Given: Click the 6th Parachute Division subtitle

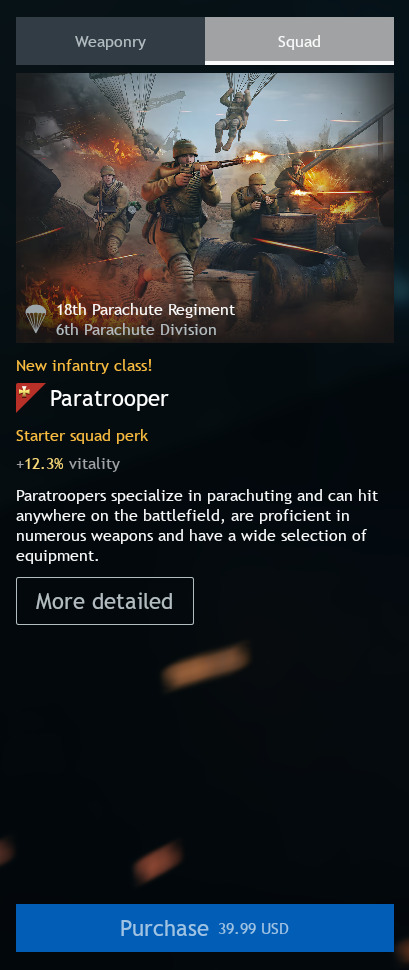Looking at the screenshot, I should (136, 330).
